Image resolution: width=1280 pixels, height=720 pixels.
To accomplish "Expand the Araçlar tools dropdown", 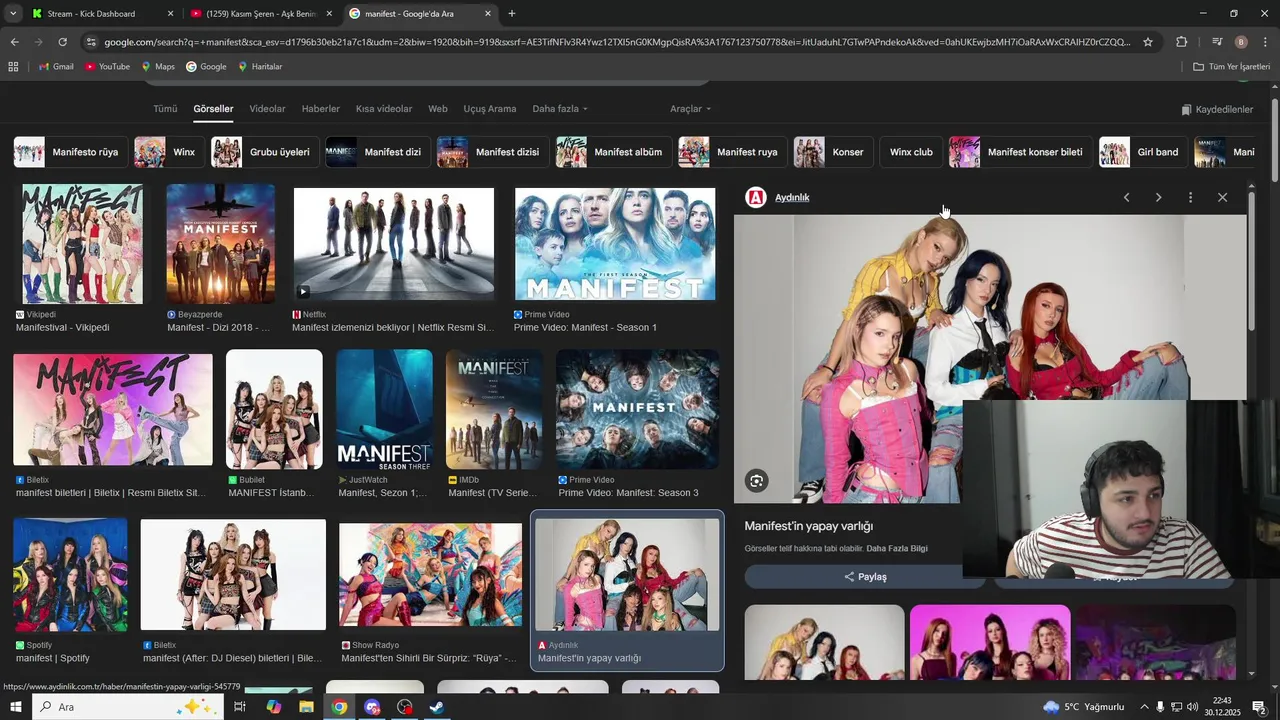I will 690,109.
